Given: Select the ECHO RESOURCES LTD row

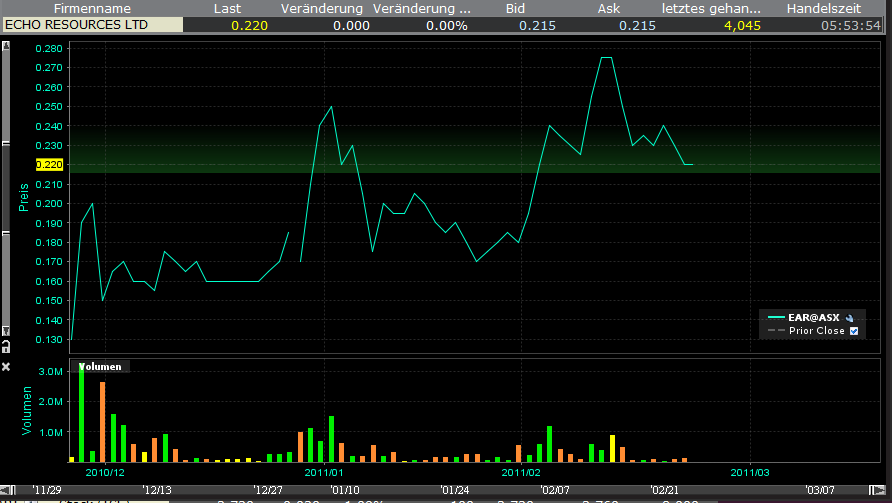Looking at the screenshot, I should coord(91,25).
